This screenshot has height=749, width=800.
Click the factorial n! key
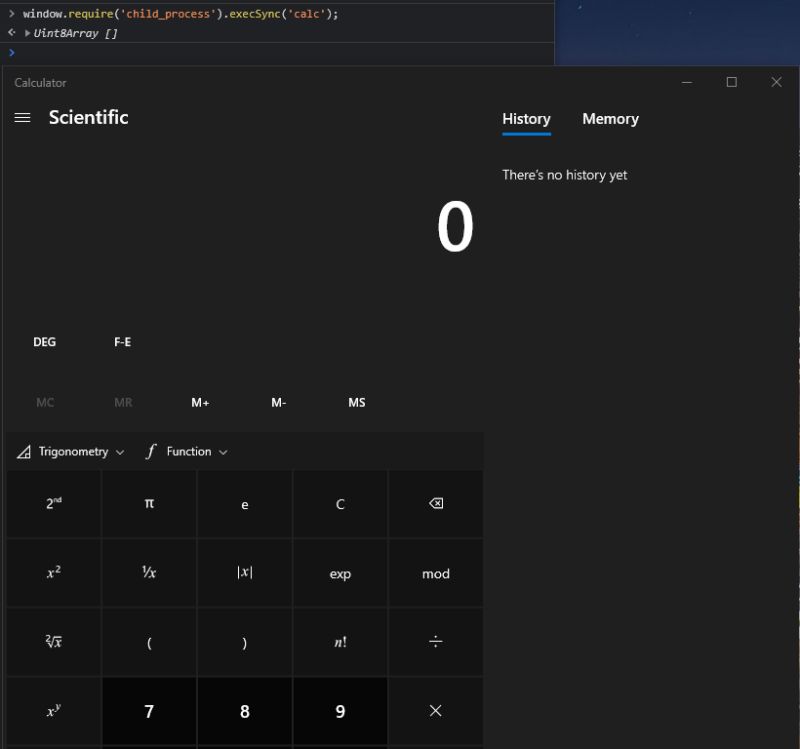(340, 642)
